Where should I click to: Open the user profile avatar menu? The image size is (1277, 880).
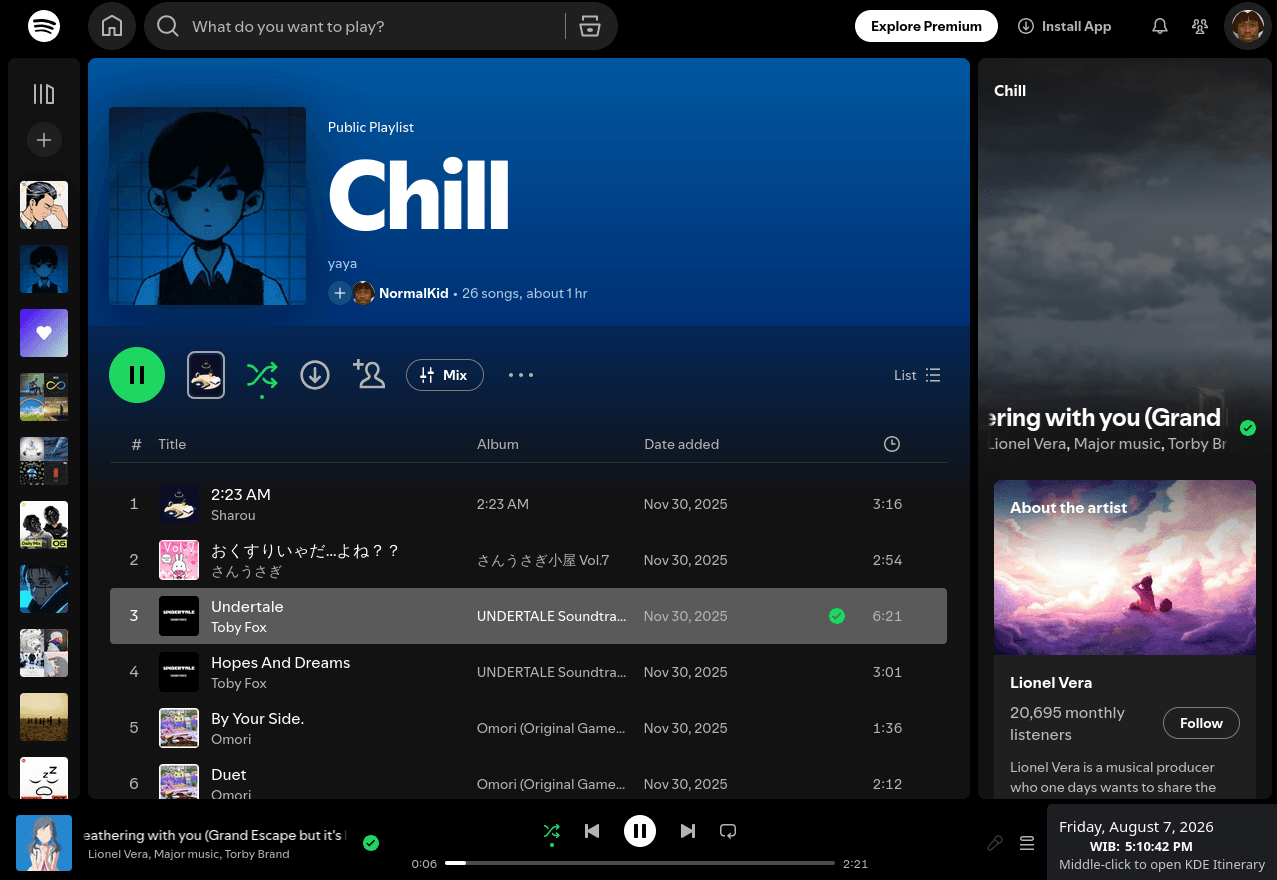[1248, 26]
